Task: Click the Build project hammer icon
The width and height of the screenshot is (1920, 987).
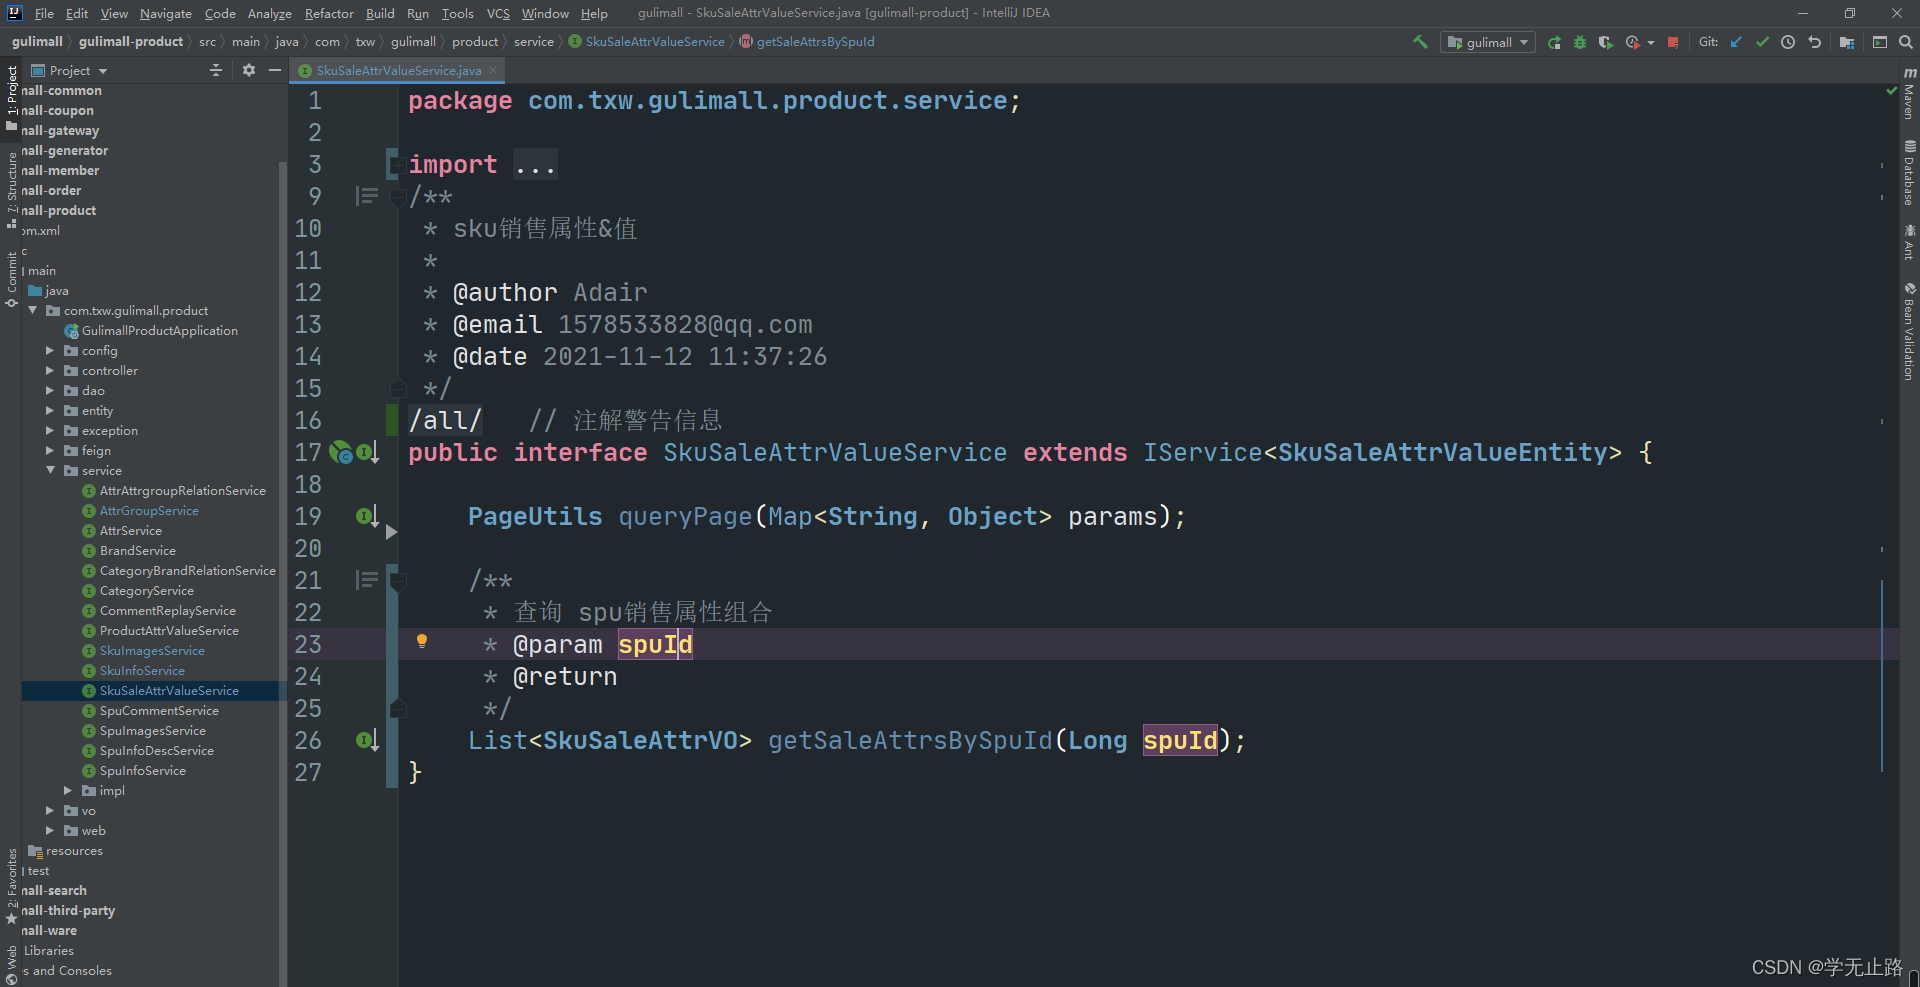Action: tap(1420, 42)
